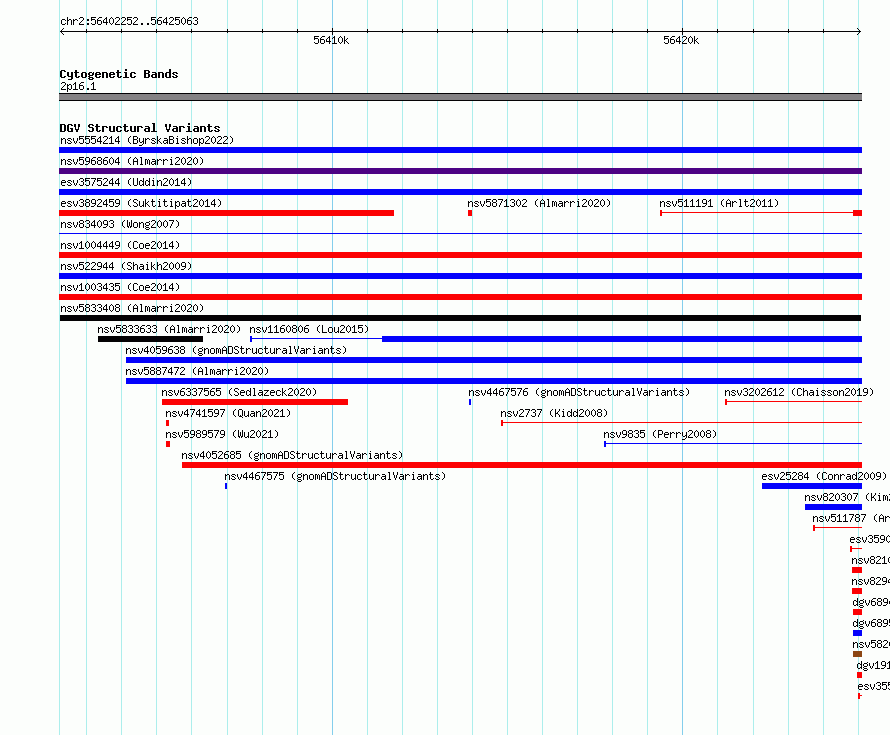Select the nsv5968604 purple variant bar

[460, 171]
